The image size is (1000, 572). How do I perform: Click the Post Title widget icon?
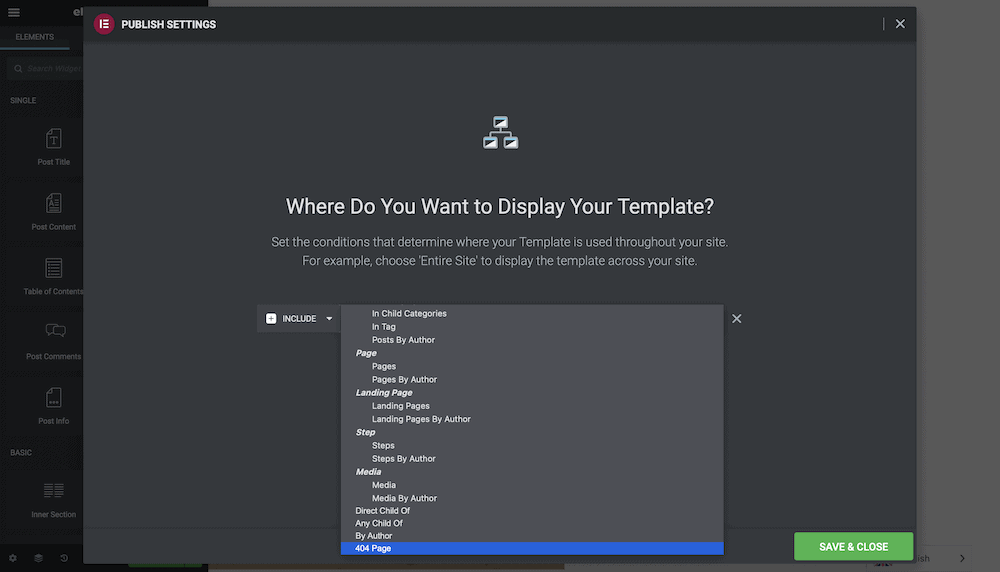pyautogui.click(x=54, y=138)
